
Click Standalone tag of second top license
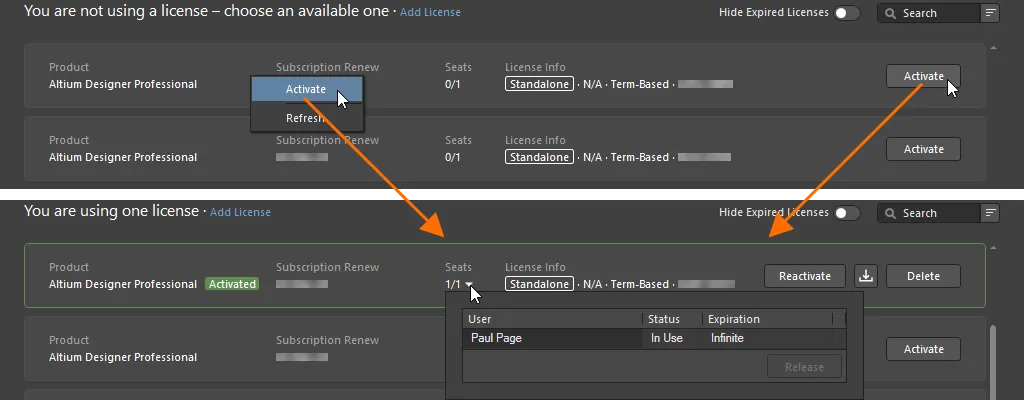(x=539, y=157)
